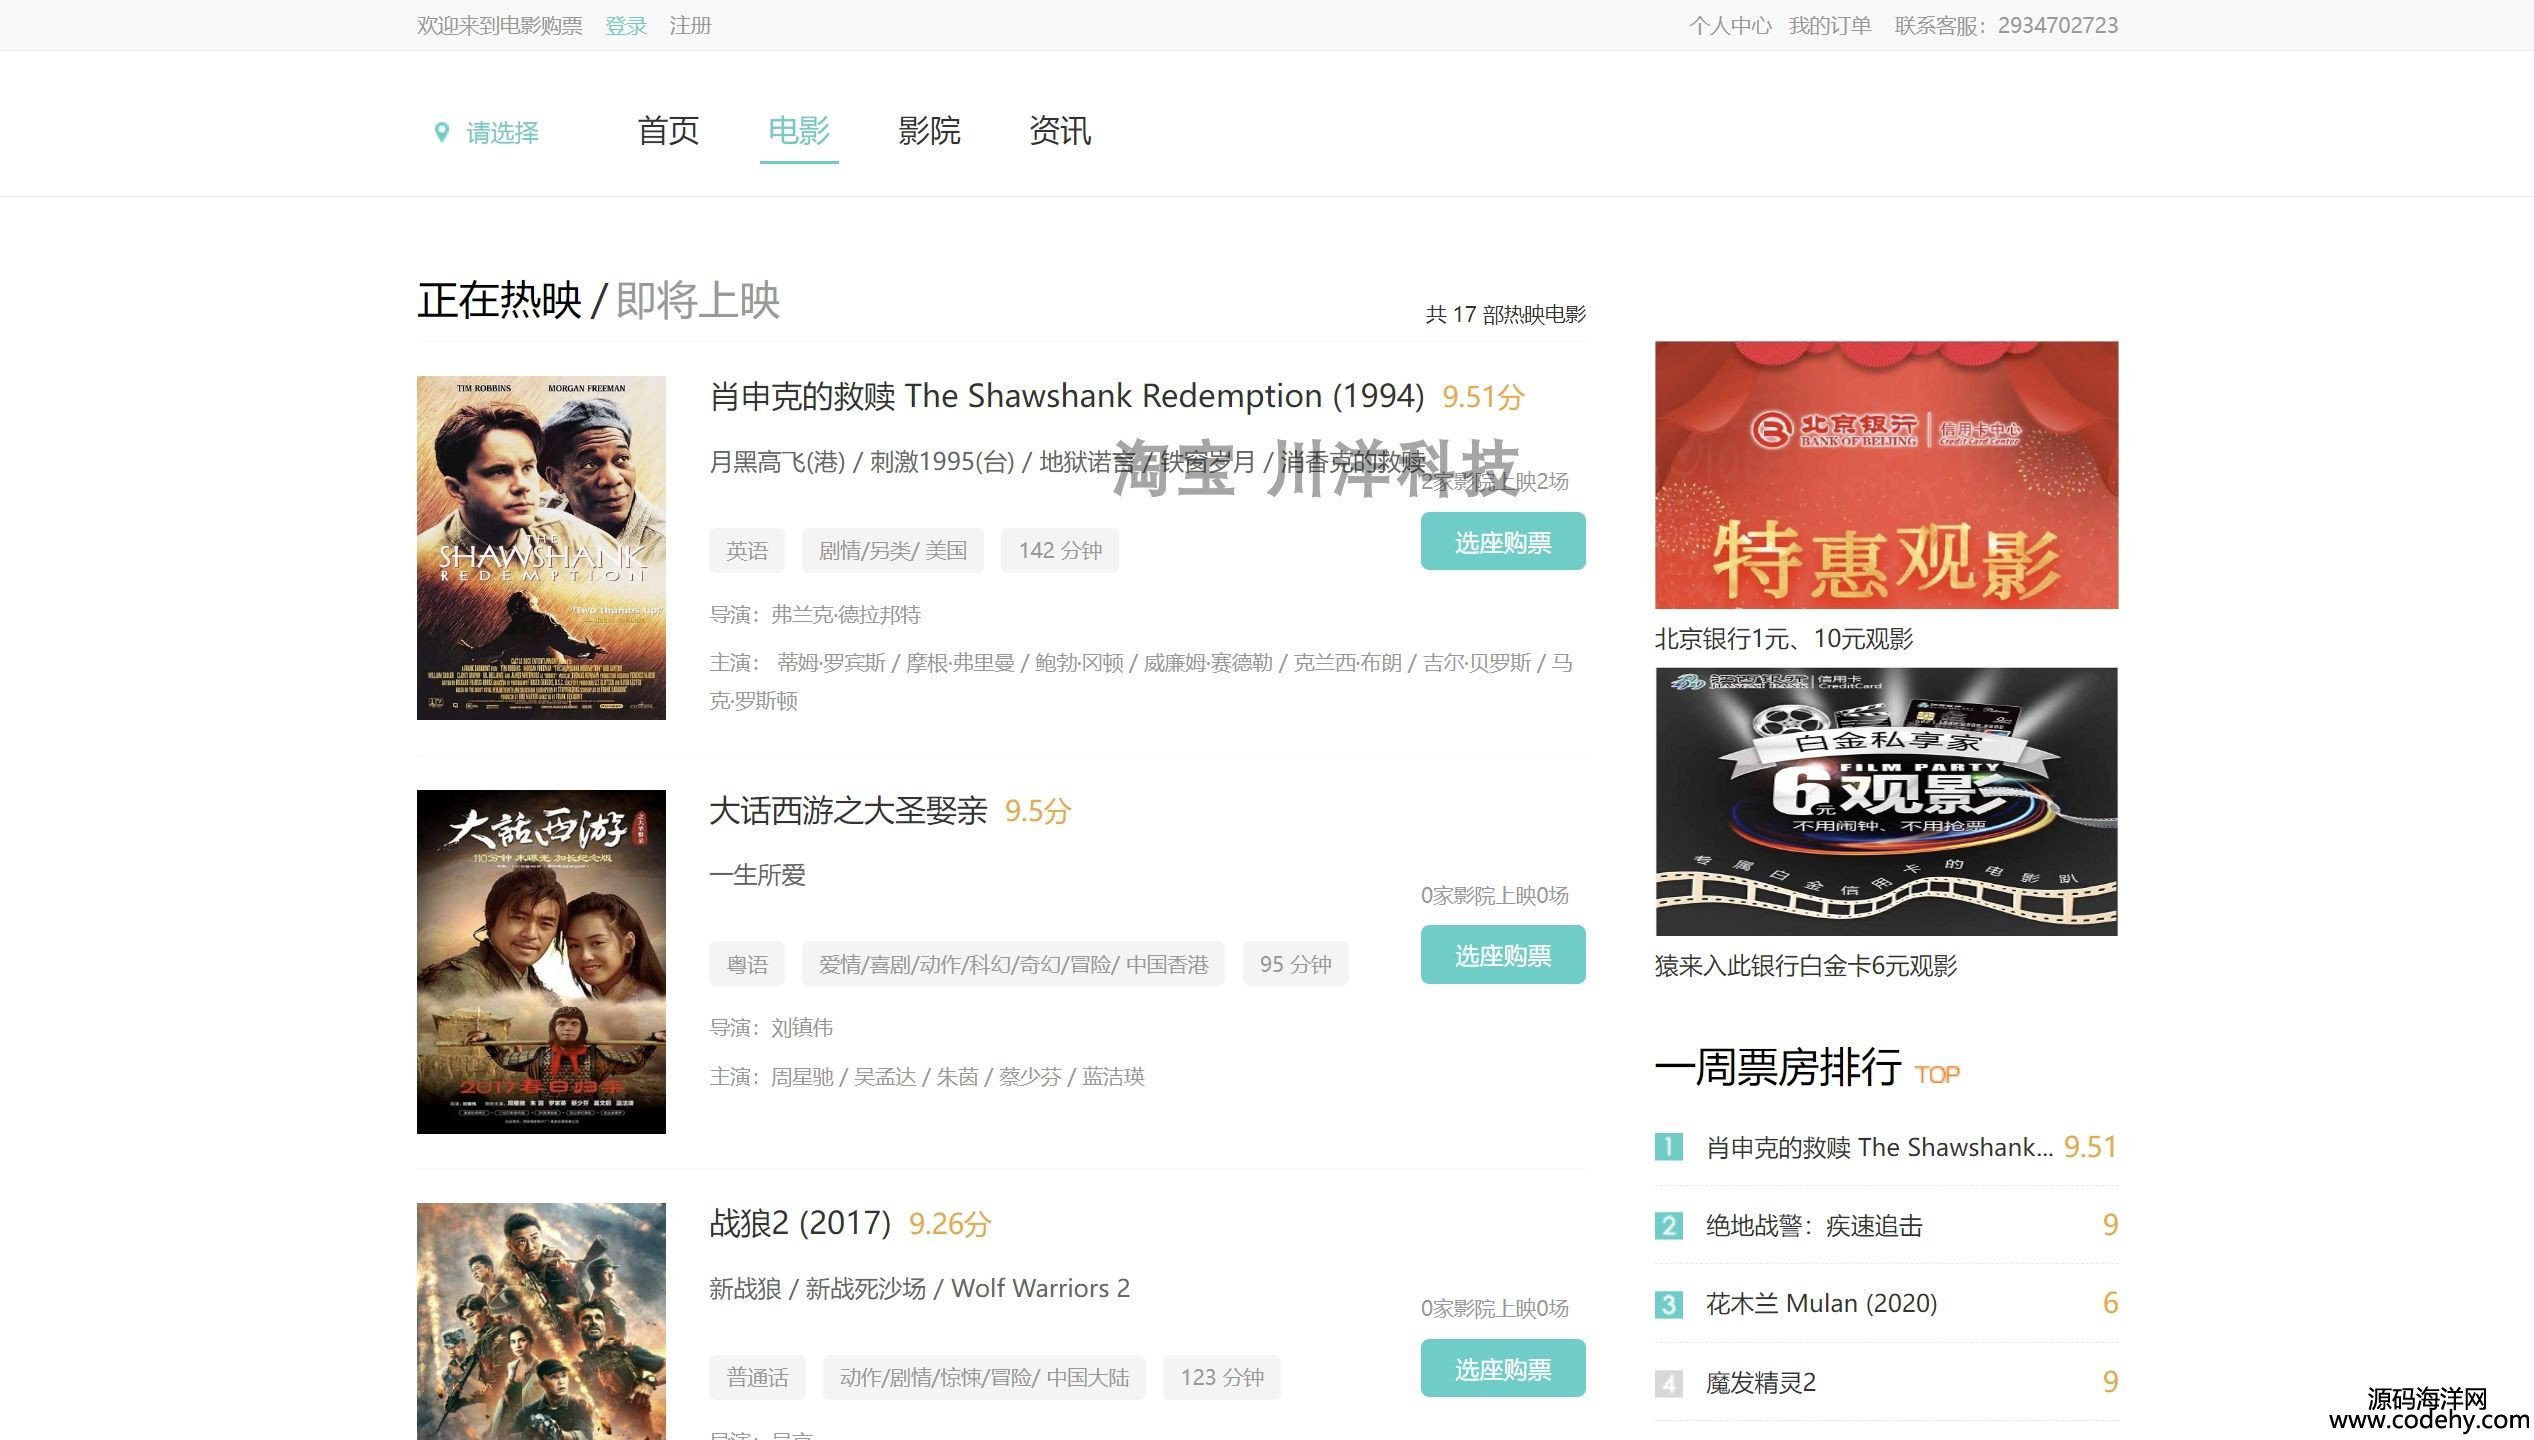Open ranked movie 绝地战警：疾速追击
2534x1440 pixels.
tap(1814, 1226)
